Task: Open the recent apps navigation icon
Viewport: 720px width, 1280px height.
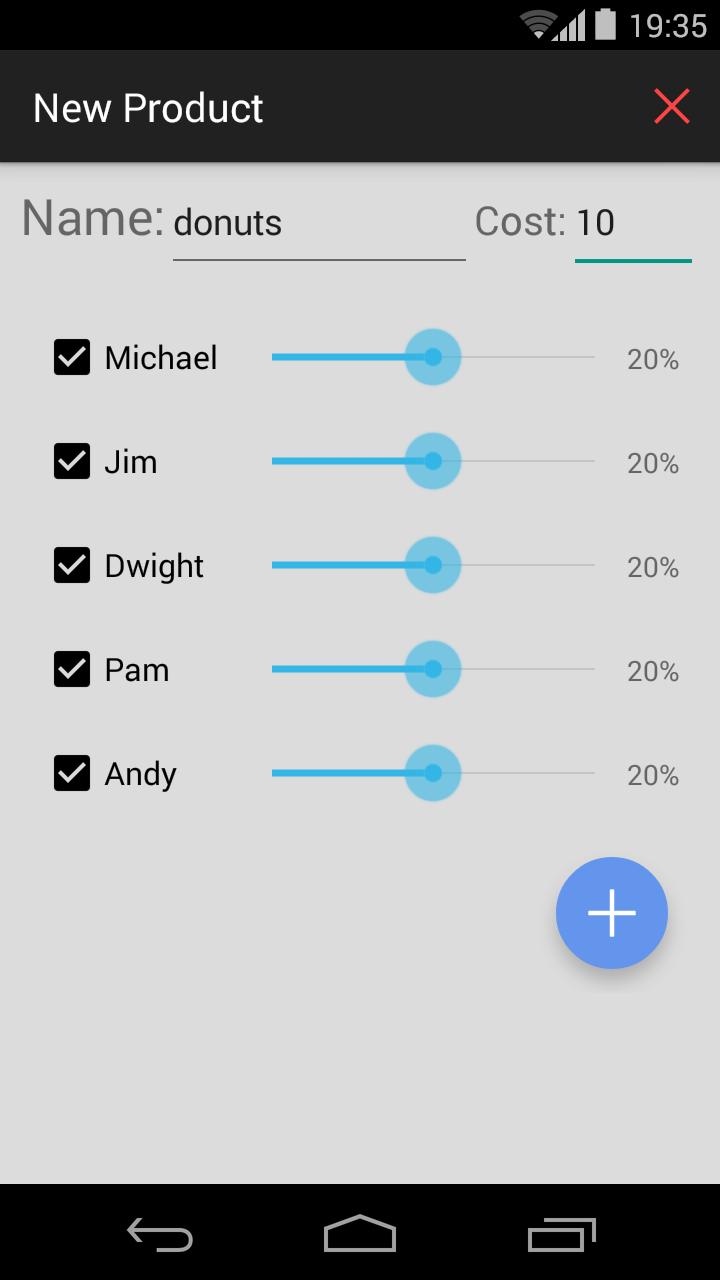Action: coord(561,1235)
